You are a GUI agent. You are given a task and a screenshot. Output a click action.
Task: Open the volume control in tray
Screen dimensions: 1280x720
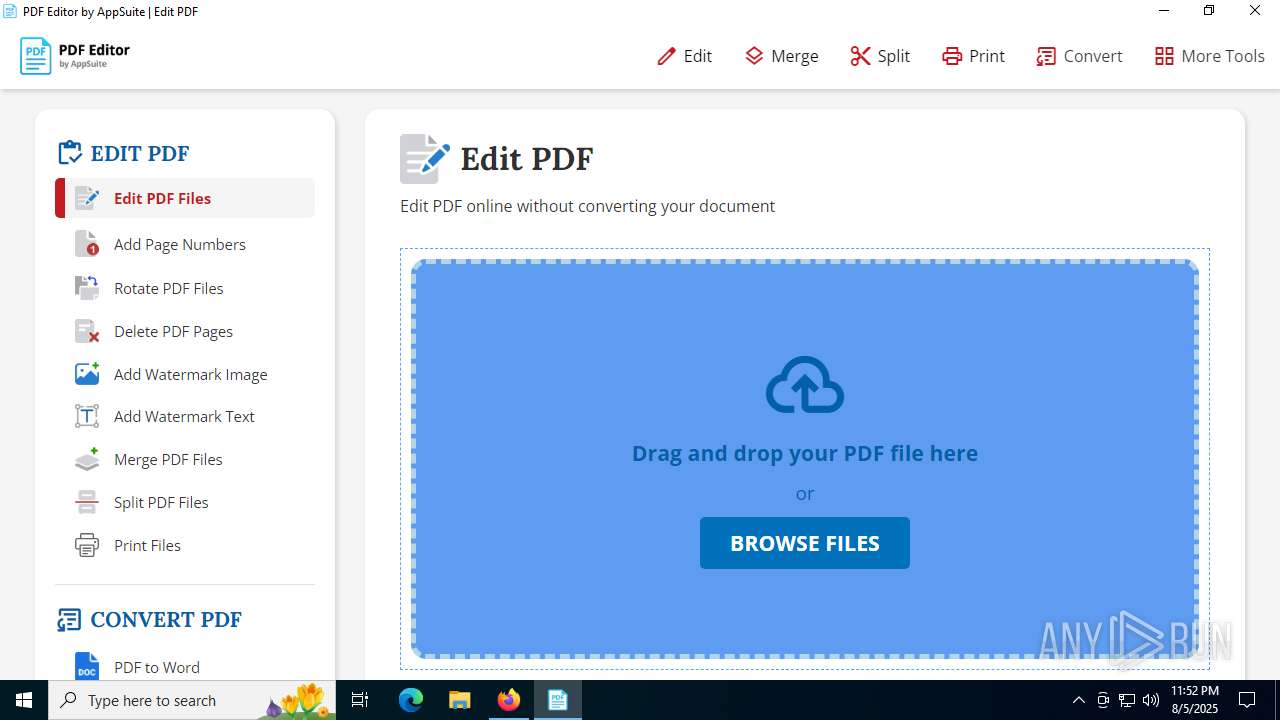(x=1151, y=700)
